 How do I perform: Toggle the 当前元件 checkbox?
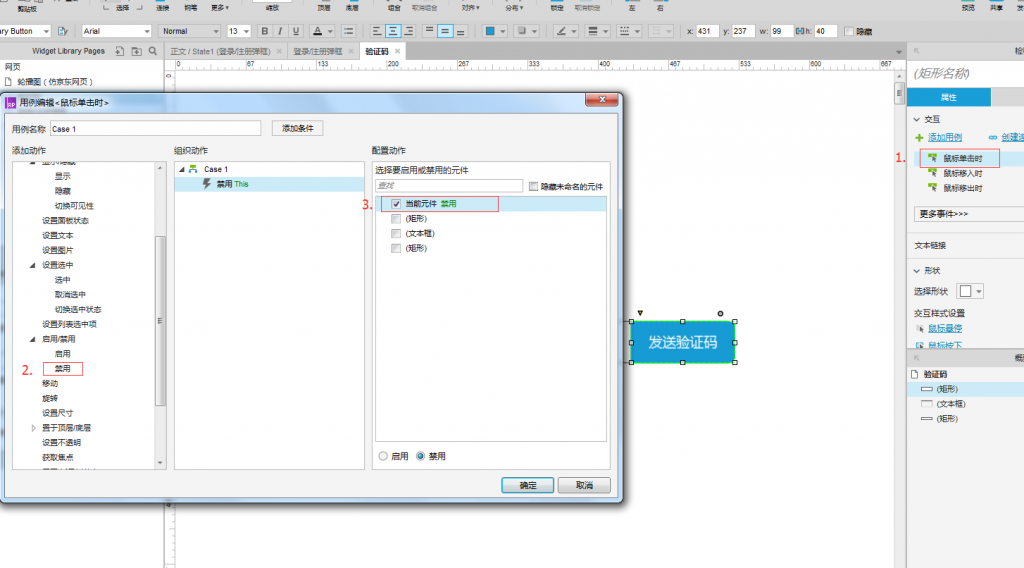point(396,204)
